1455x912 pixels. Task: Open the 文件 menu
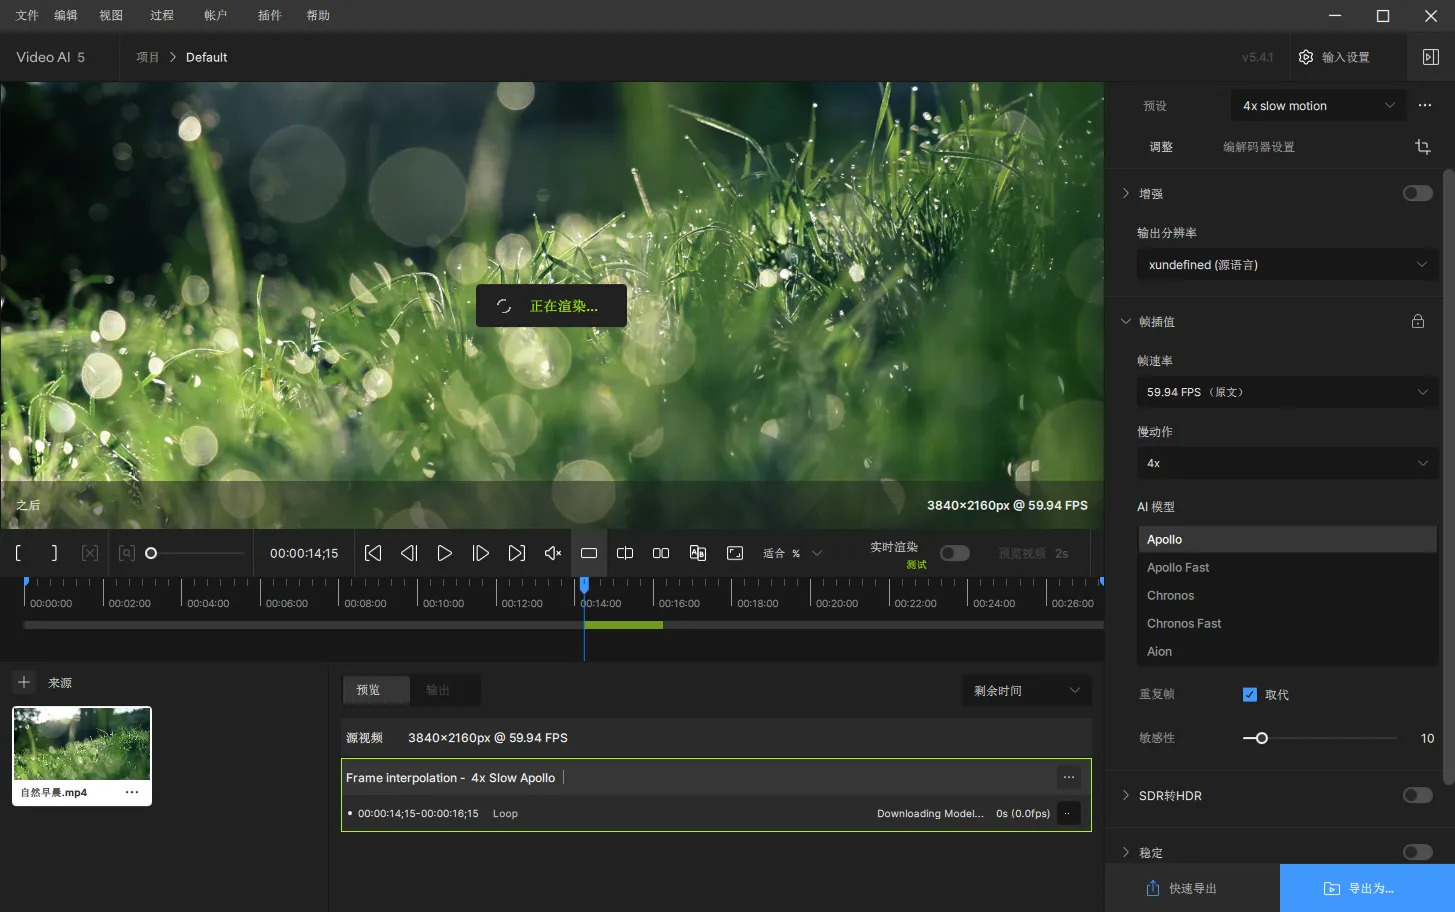click(27, 15)
